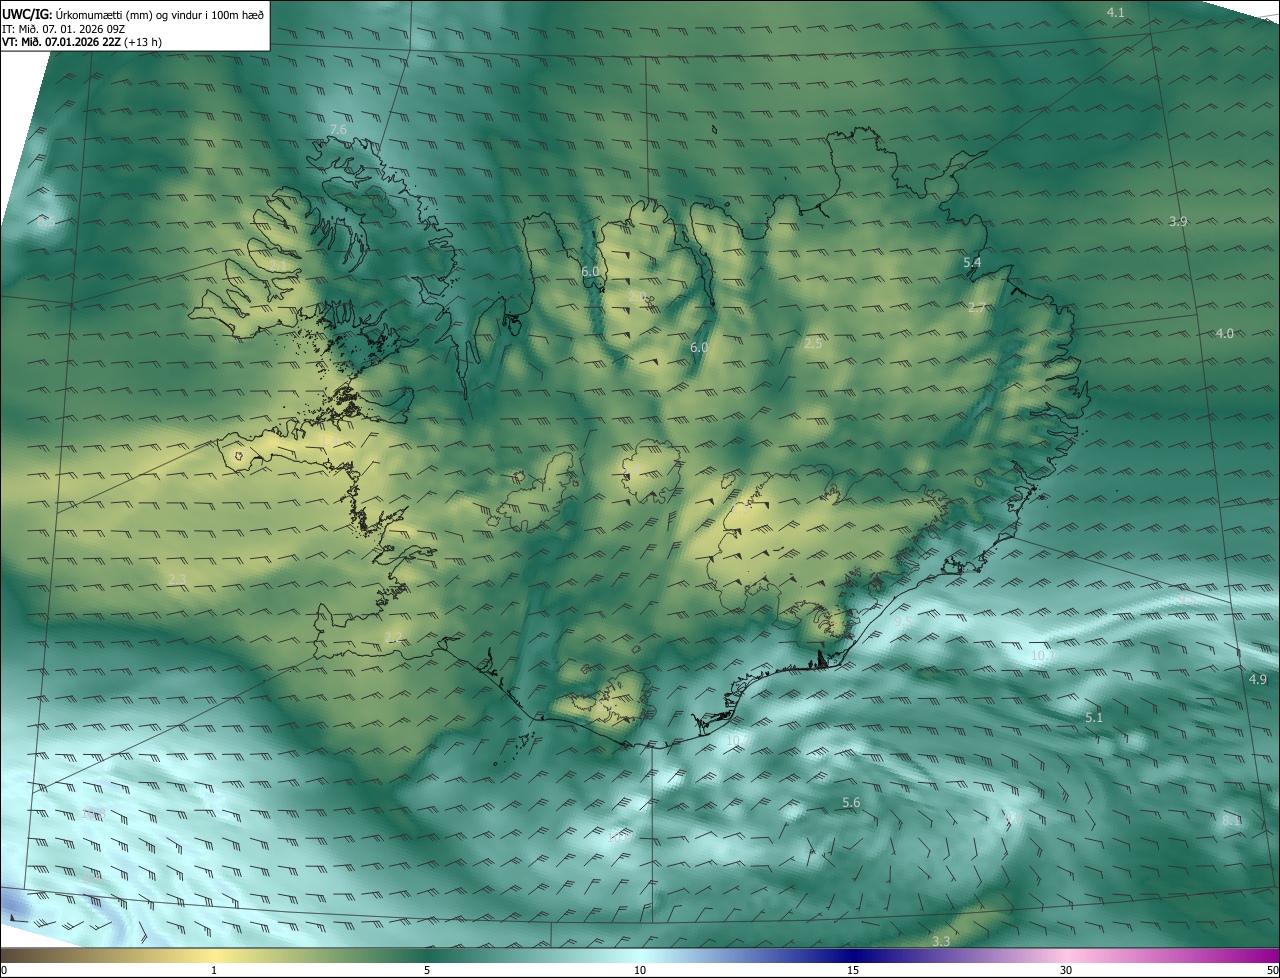Click the 'UWC/IG:' source label
The image size is (1280, 978).
pyautogui.click(x=27, y=14)
